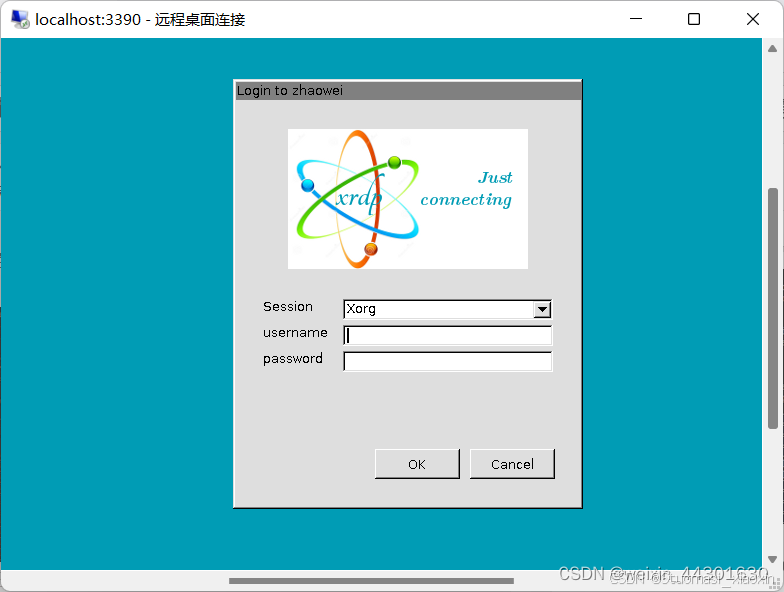Click the vertical scrollbar up arrow

[x=772, y=49]
